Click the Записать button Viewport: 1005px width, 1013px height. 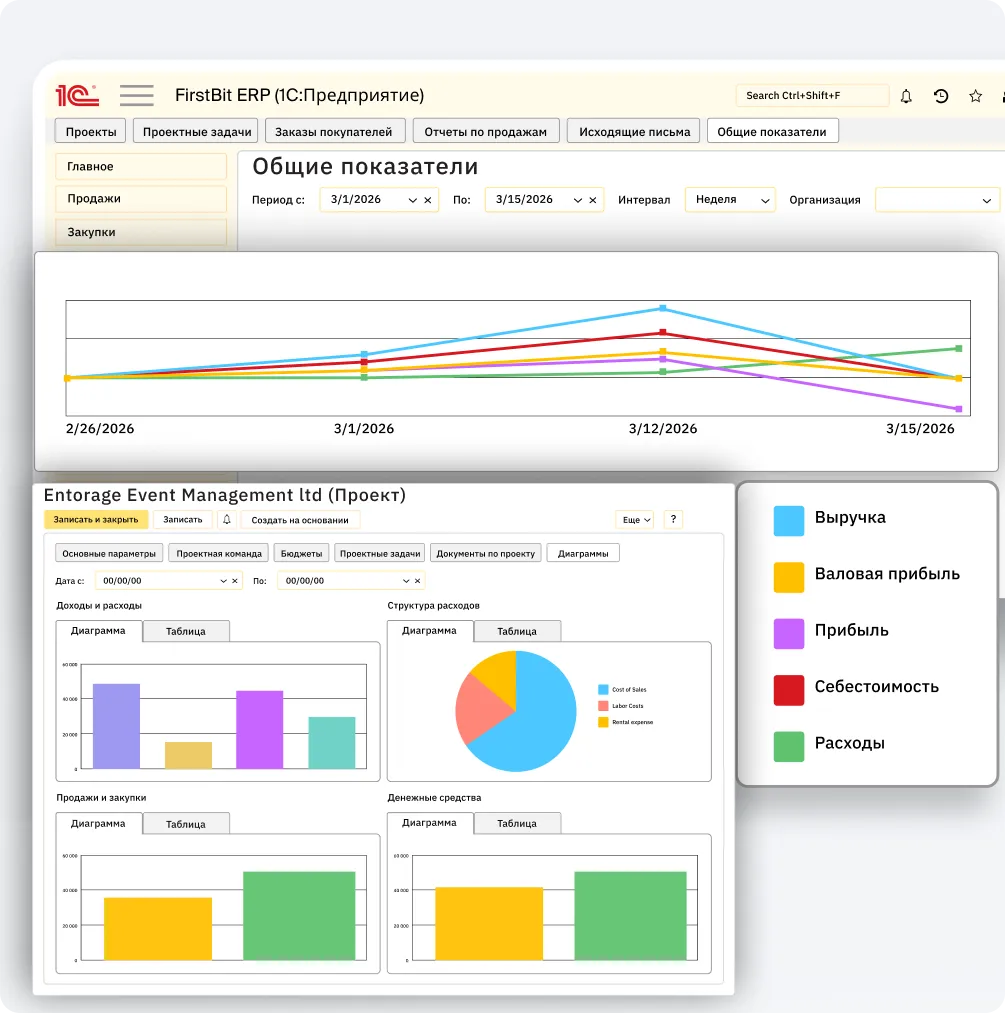(182, 519)
